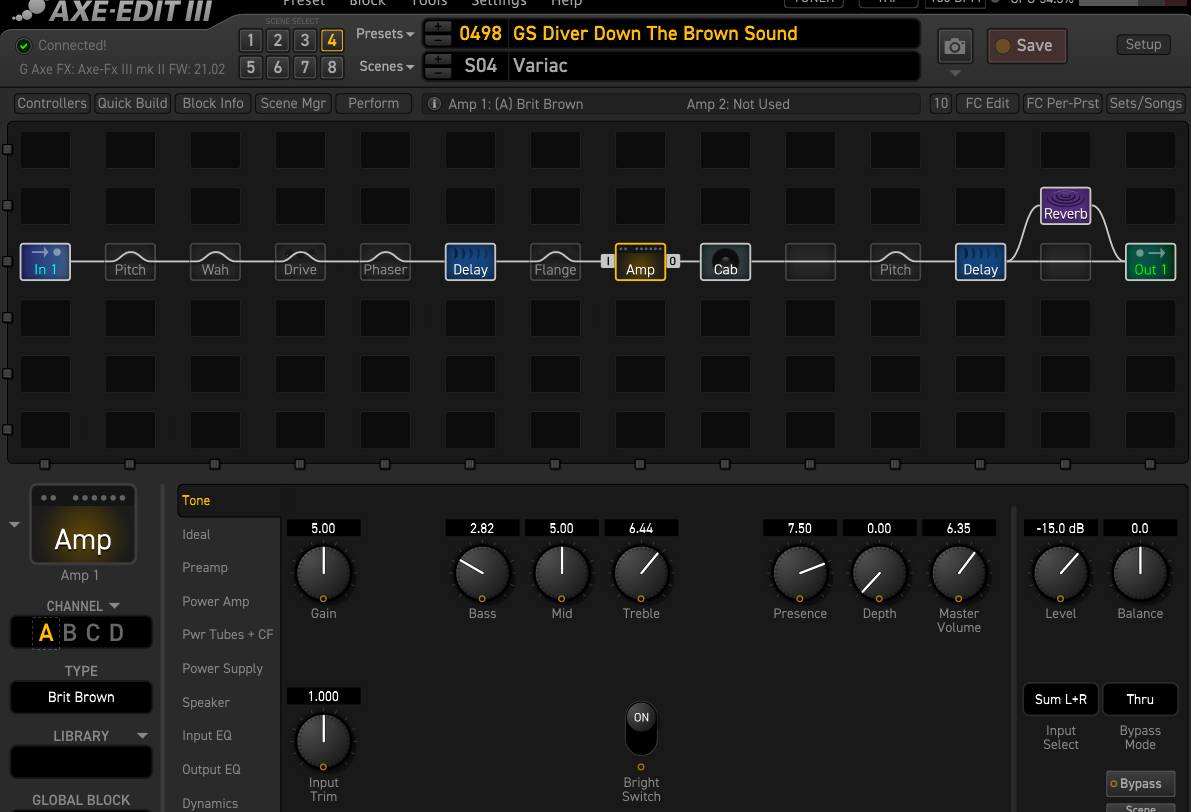This screenshot has height=812, width=1191.
Task: Click the Master Volume knob
Action: [959, 573]
